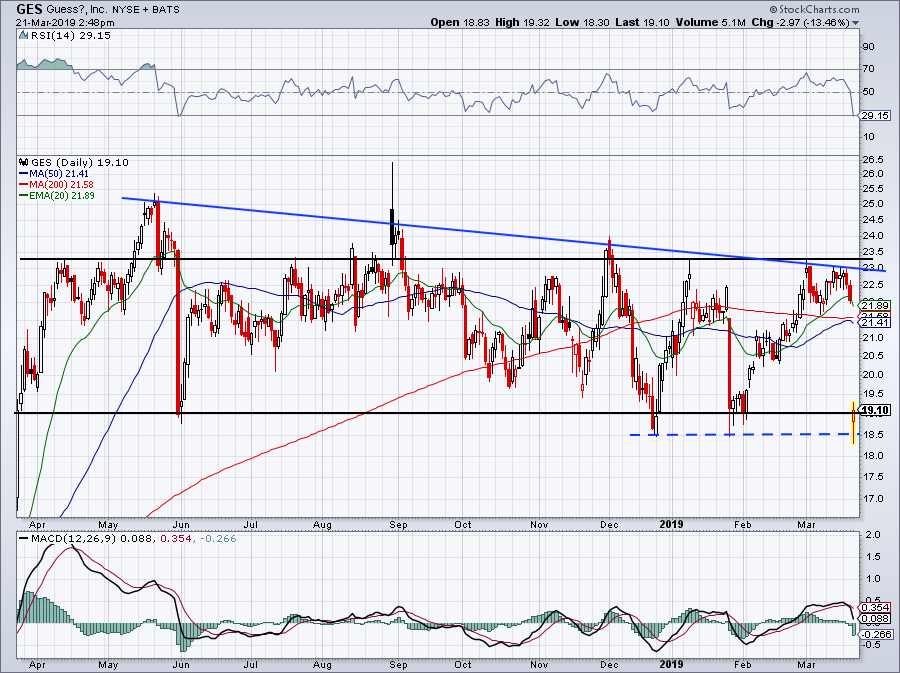The height and width of the screenshot is (673, 900).
Task: Click Jun on the price chart date axis
Action: coord(181,524)
